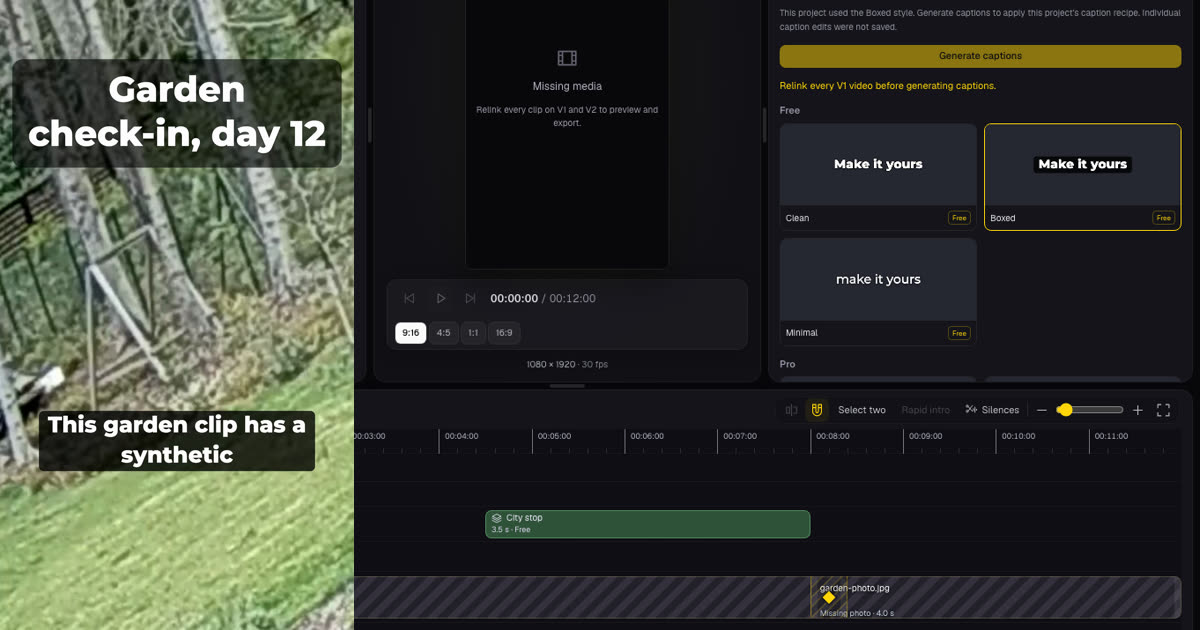1200x630 pixels.
Task: Select the City stop clip on the timeline
Action: pos(647,524)
